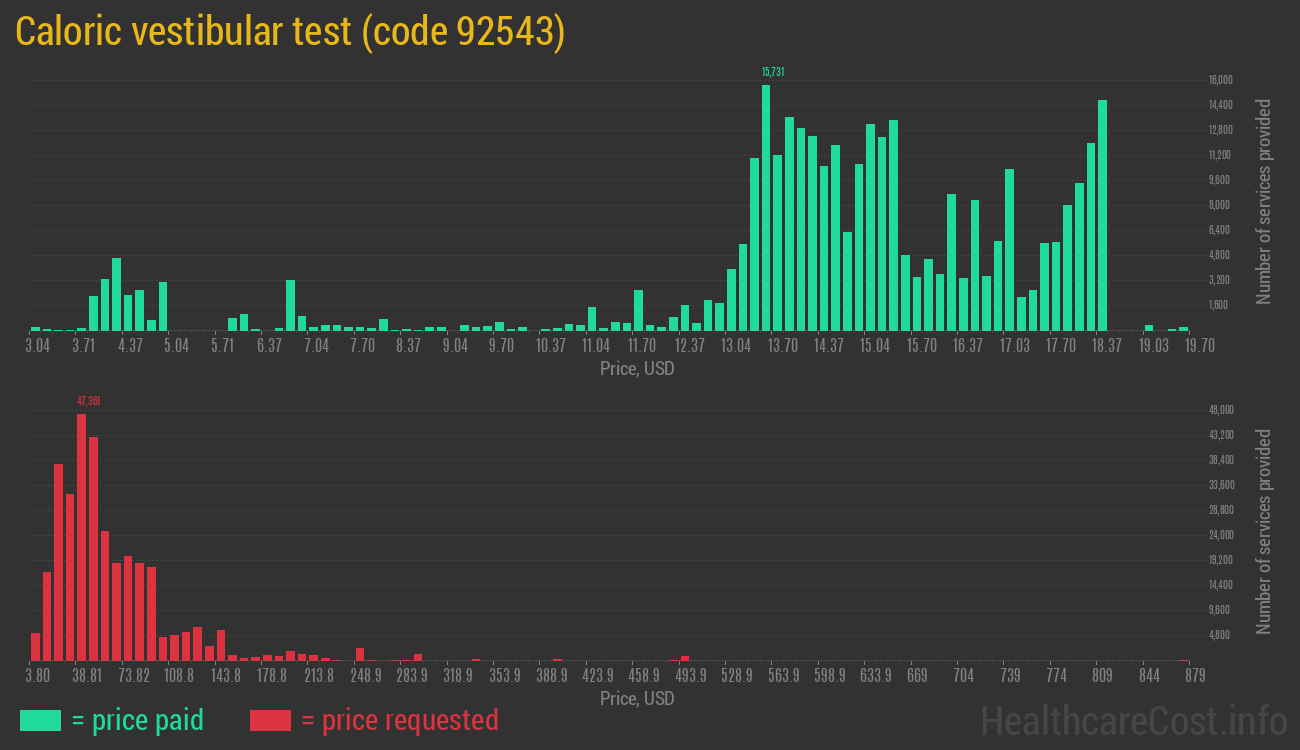Open the HealthcareCost.info watermark link
The height and width of the screenshot is (750, 1300).
tap(1133, 720)
